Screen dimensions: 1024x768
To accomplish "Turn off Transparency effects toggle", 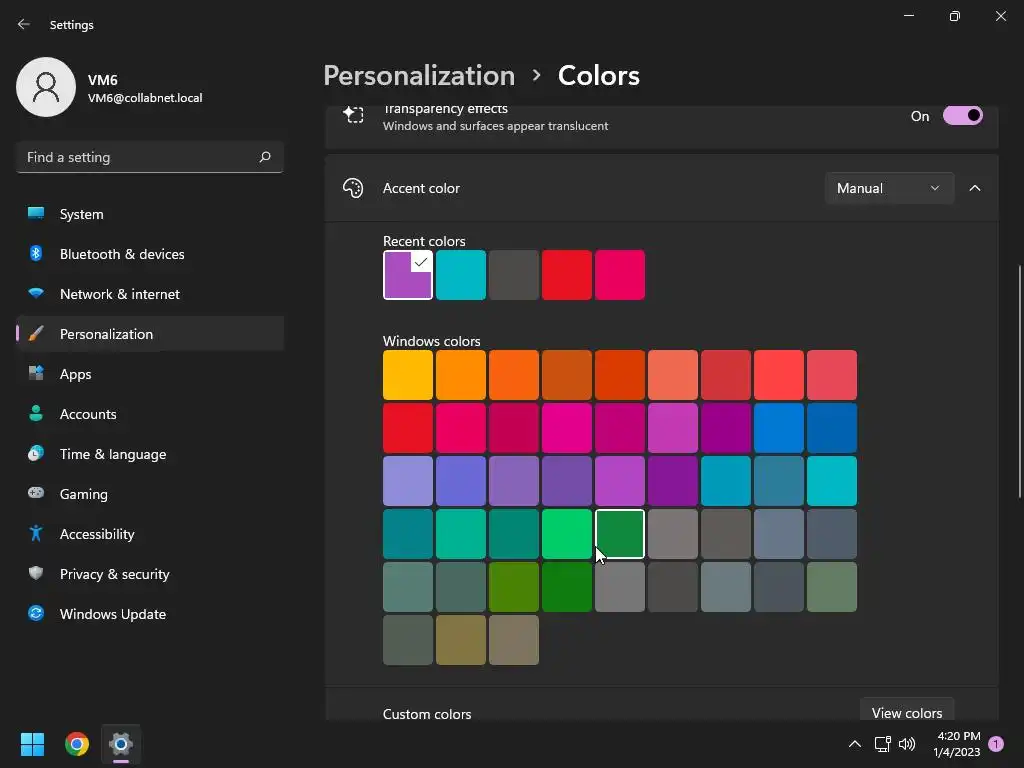I will pyautogui.click(x=962, y=116).
